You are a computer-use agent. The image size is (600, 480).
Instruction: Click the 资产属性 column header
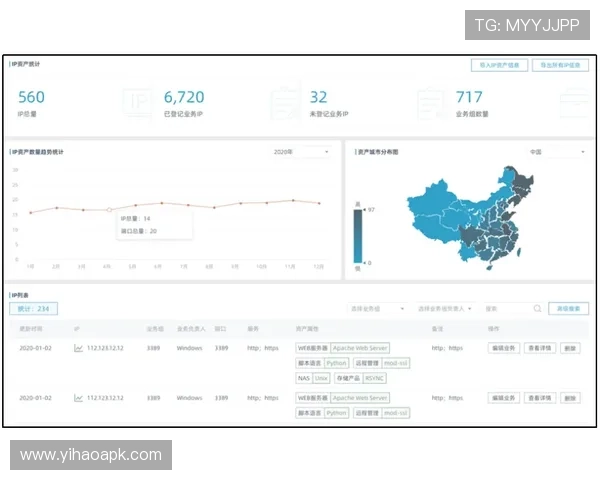(307, 329)
